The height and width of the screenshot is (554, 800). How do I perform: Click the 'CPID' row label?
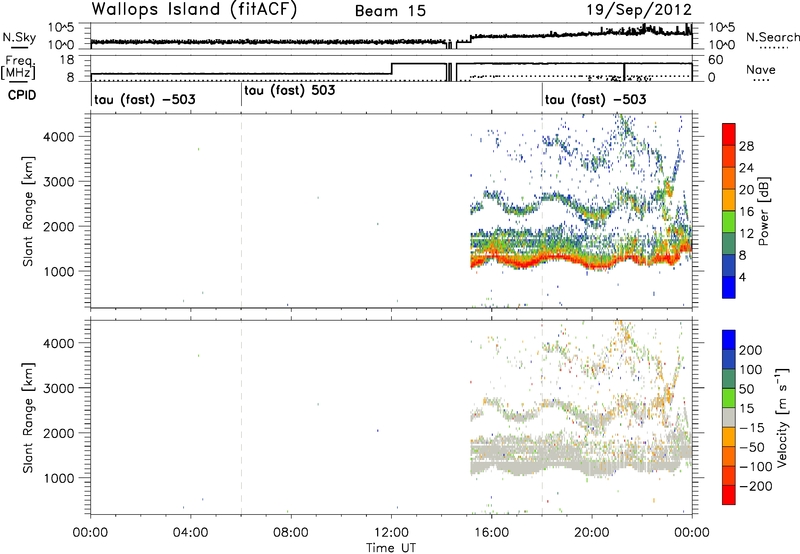22,95
